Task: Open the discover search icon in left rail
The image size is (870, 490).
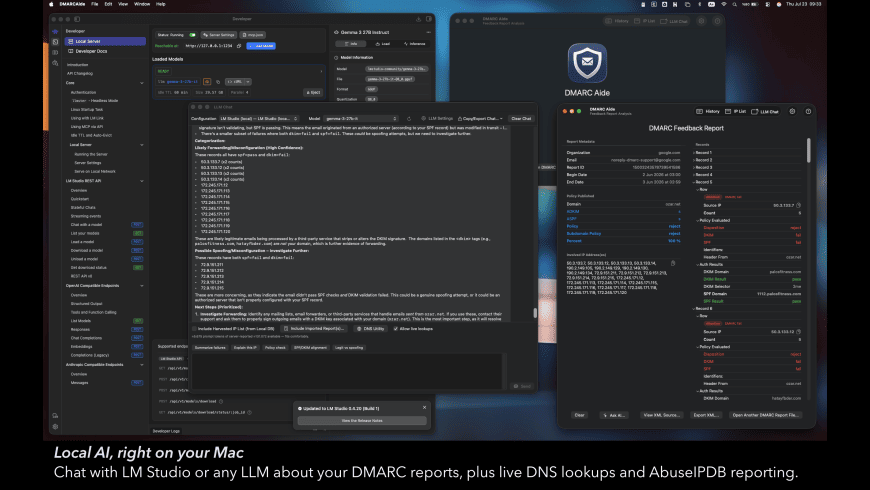Action: click(x=55, y=63)
